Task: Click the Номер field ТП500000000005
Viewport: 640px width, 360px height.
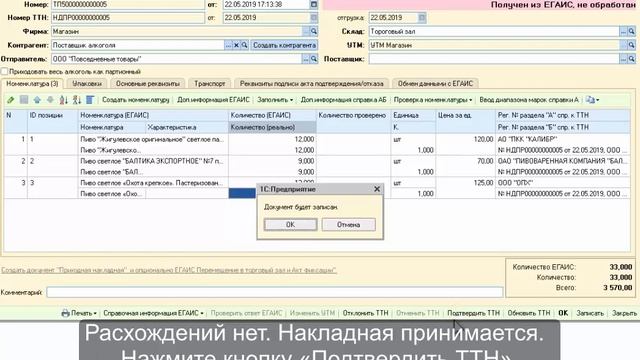Action: click(128, 4)
